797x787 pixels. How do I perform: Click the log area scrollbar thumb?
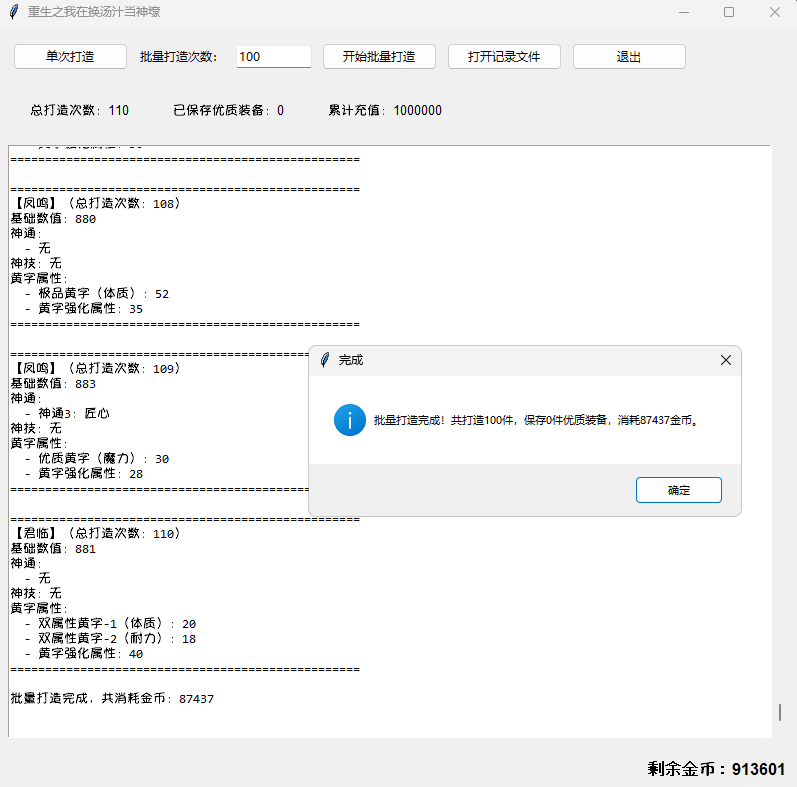click(x=780, y=712)
